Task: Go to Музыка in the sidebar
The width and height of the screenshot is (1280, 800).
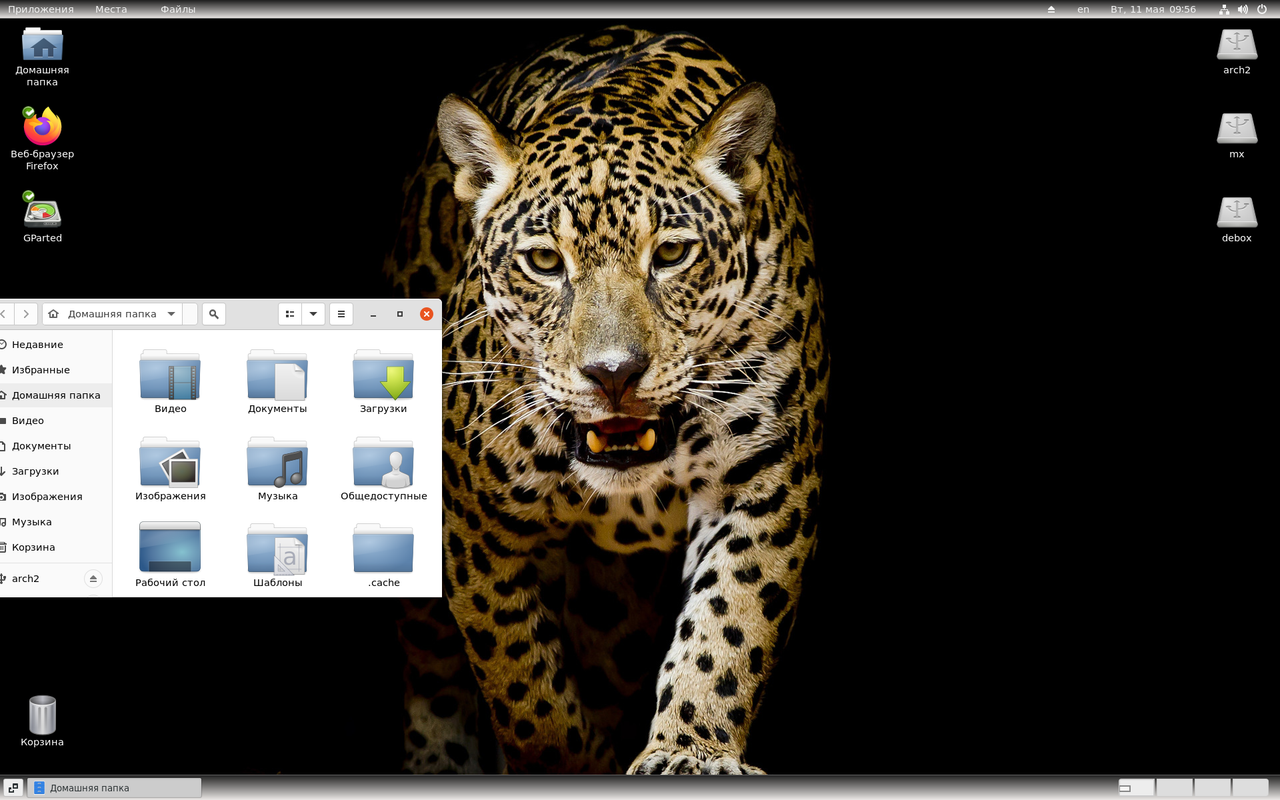Action: point(56,522)
